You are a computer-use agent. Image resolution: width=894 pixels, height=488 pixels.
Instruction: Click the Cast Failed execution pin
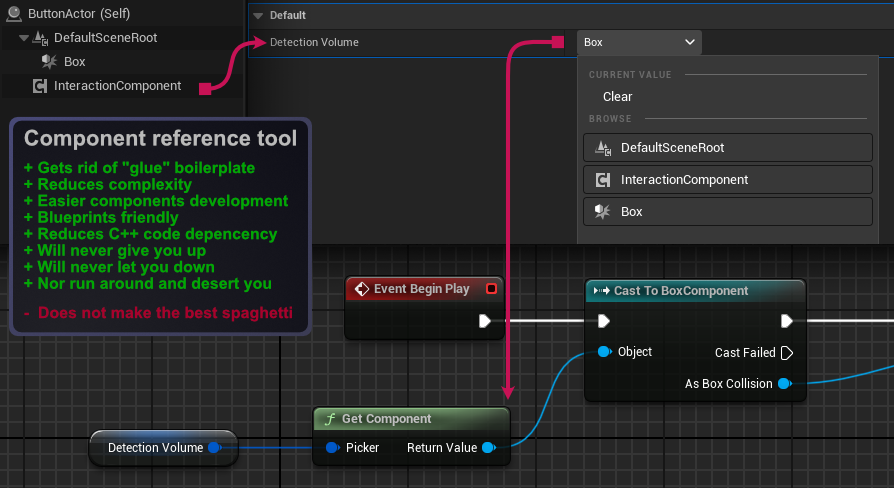[x=787, y=353]
